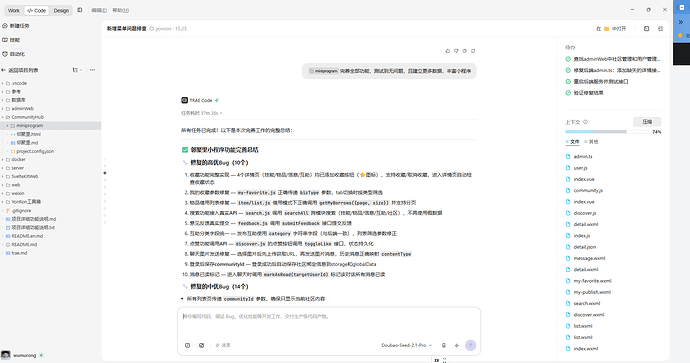The height and width of the screenshot is (363, 690).
Task: Click the file icon beside user.js
Action: click(568, 168)
